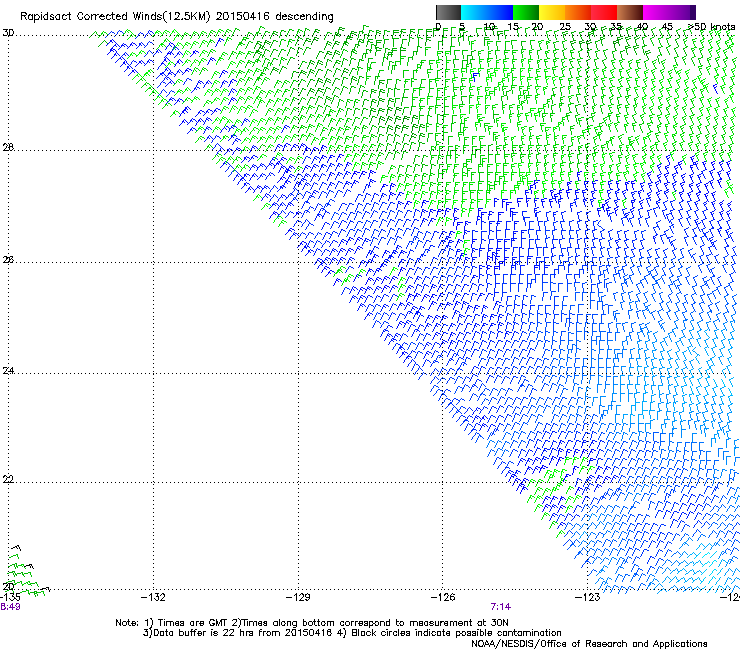
Task: Click the purple 45-50 knots legend swatch
Action: coord(682,12)
